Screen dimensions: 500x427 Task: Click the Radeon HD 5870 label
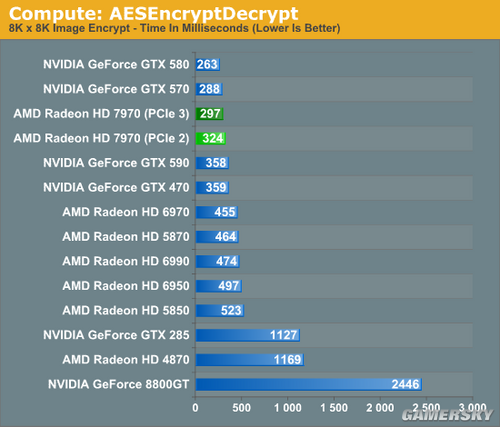(126, 237)
